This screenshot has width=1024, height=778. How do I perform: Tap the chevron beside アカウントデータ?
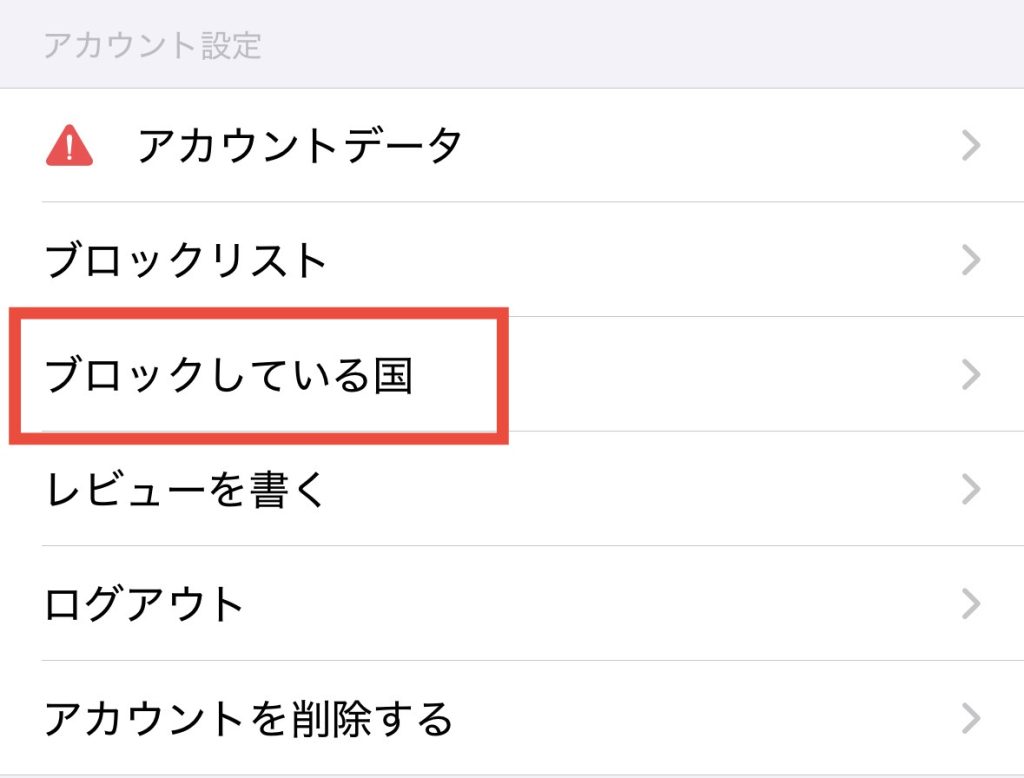click(970, 147)
